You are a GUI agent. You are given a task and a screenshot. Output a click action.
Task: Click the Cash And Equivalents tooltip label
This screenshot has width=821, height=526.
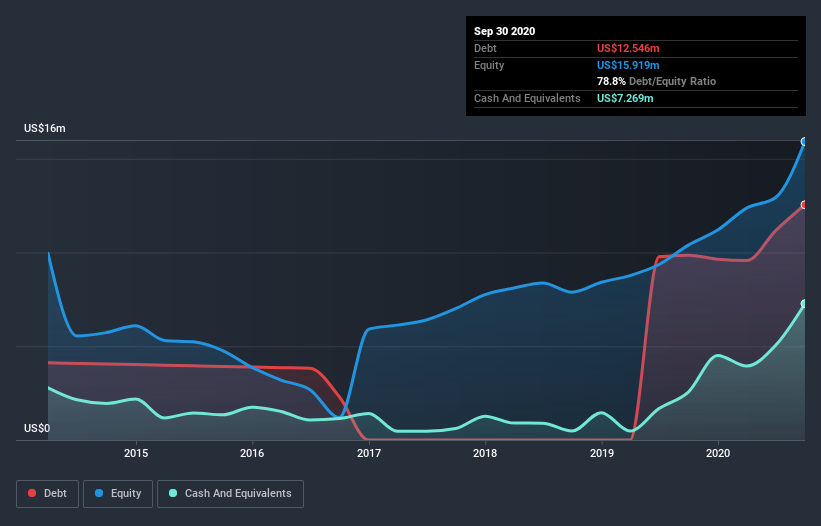[527, 98]
